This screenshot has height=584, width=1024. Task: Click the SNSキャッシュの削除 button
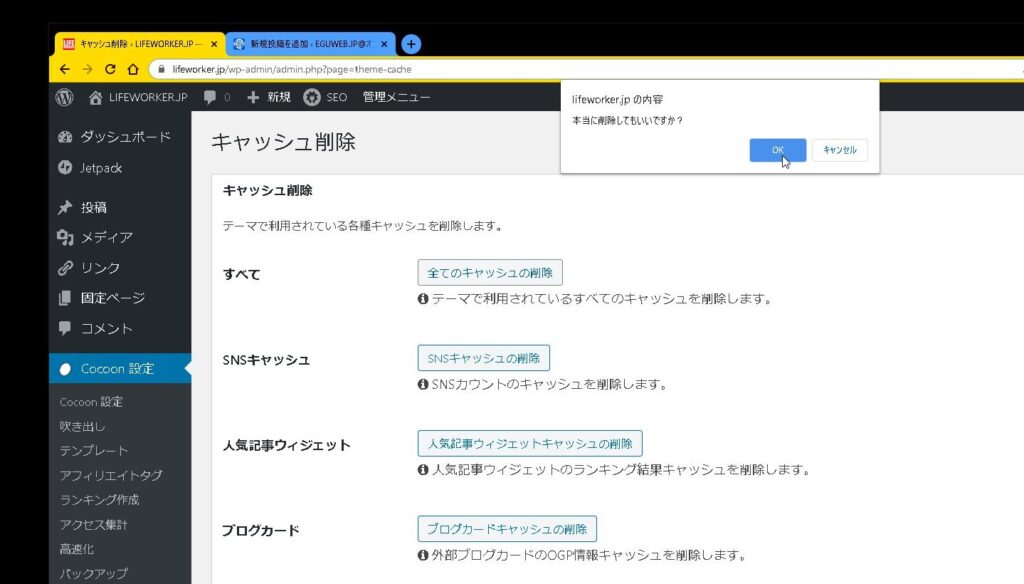pos(483,358)
